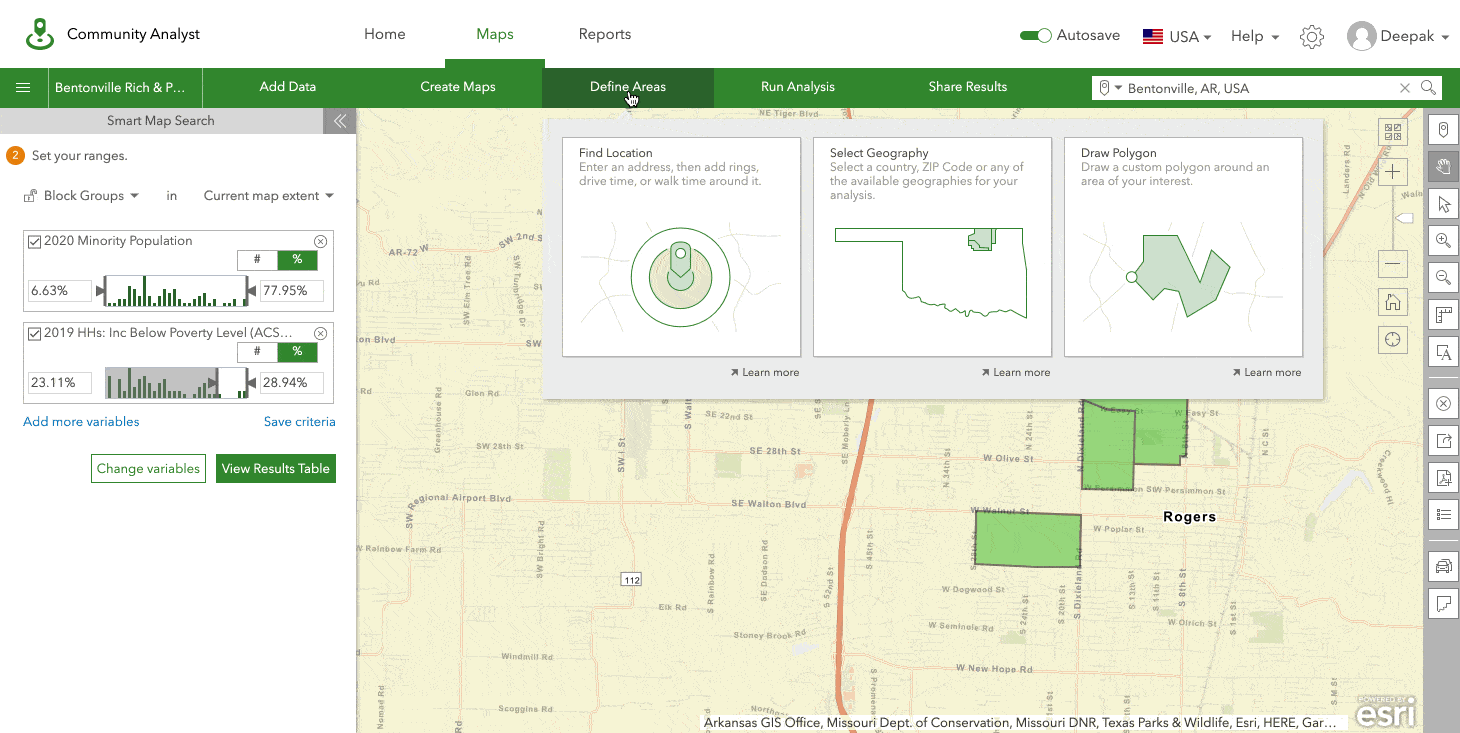The height and width of the screenshot is (733, 1460).
Task: Open the USA country dropdown
Action: [1177, 36]
